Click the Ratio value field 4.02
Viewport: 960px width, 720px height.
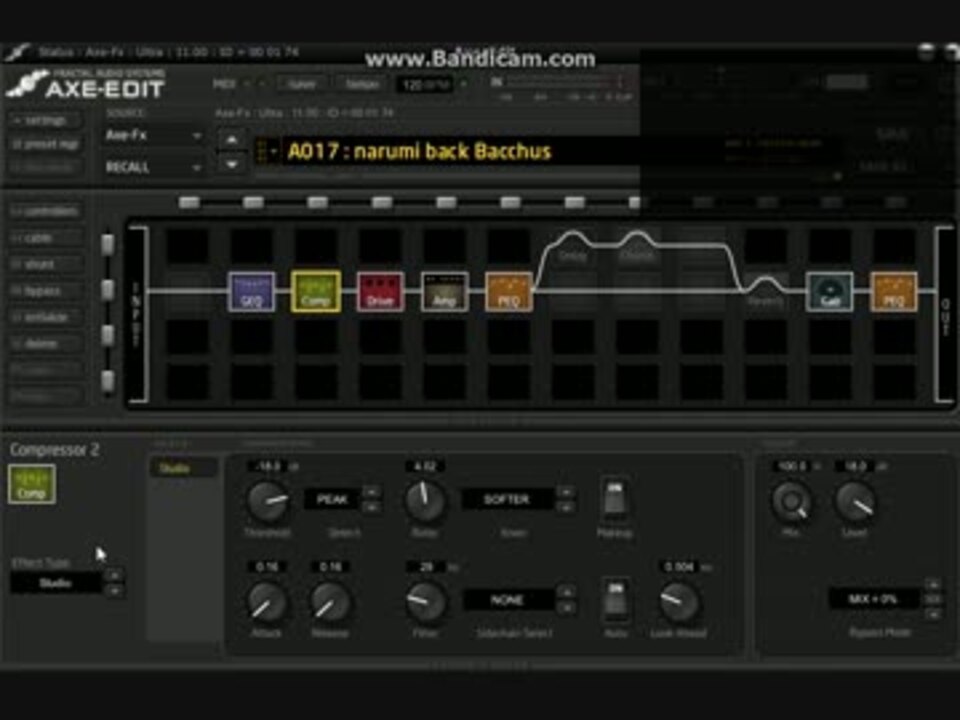pos(425,467)
